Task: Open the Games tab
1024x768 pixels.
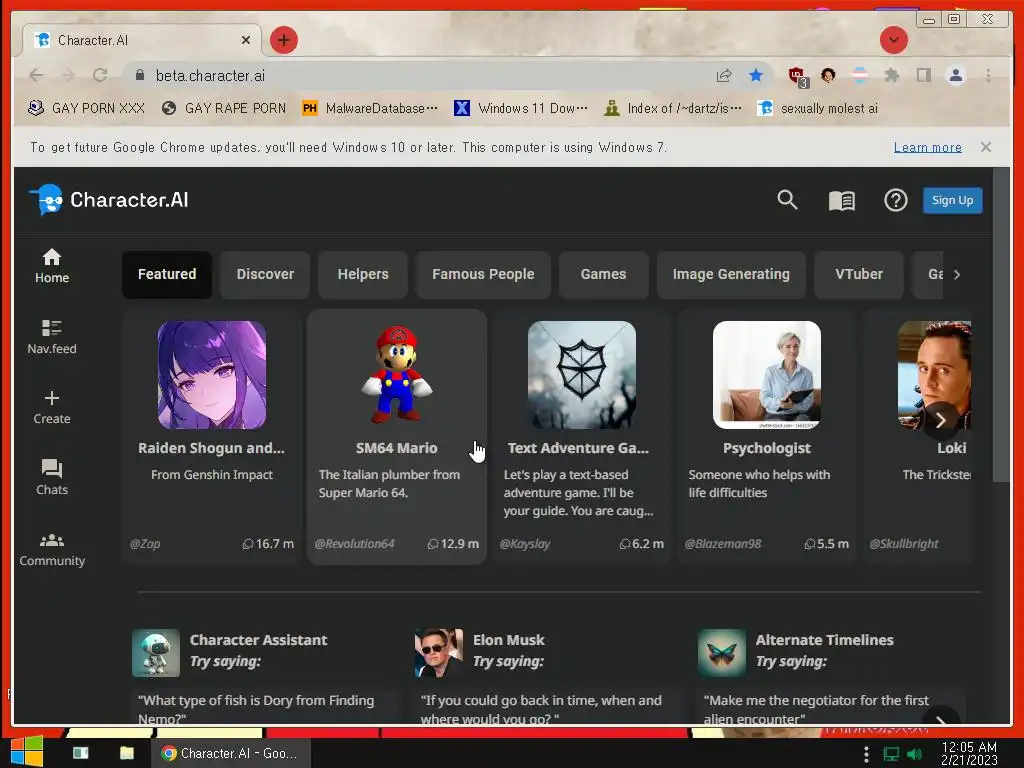Action: [603, 274]
